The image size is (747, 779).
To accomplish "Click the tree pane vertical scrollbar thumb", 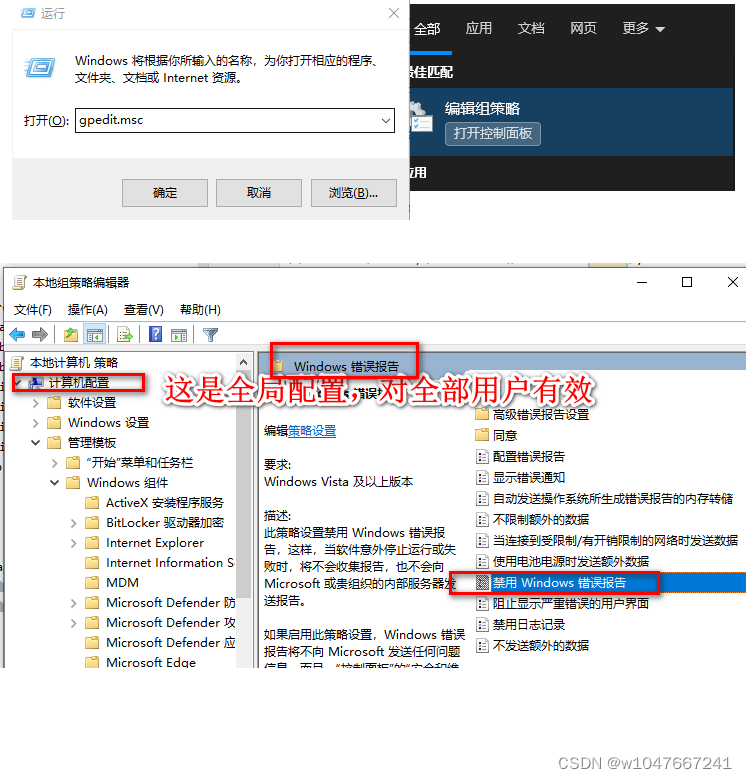I will click(243, 484).
